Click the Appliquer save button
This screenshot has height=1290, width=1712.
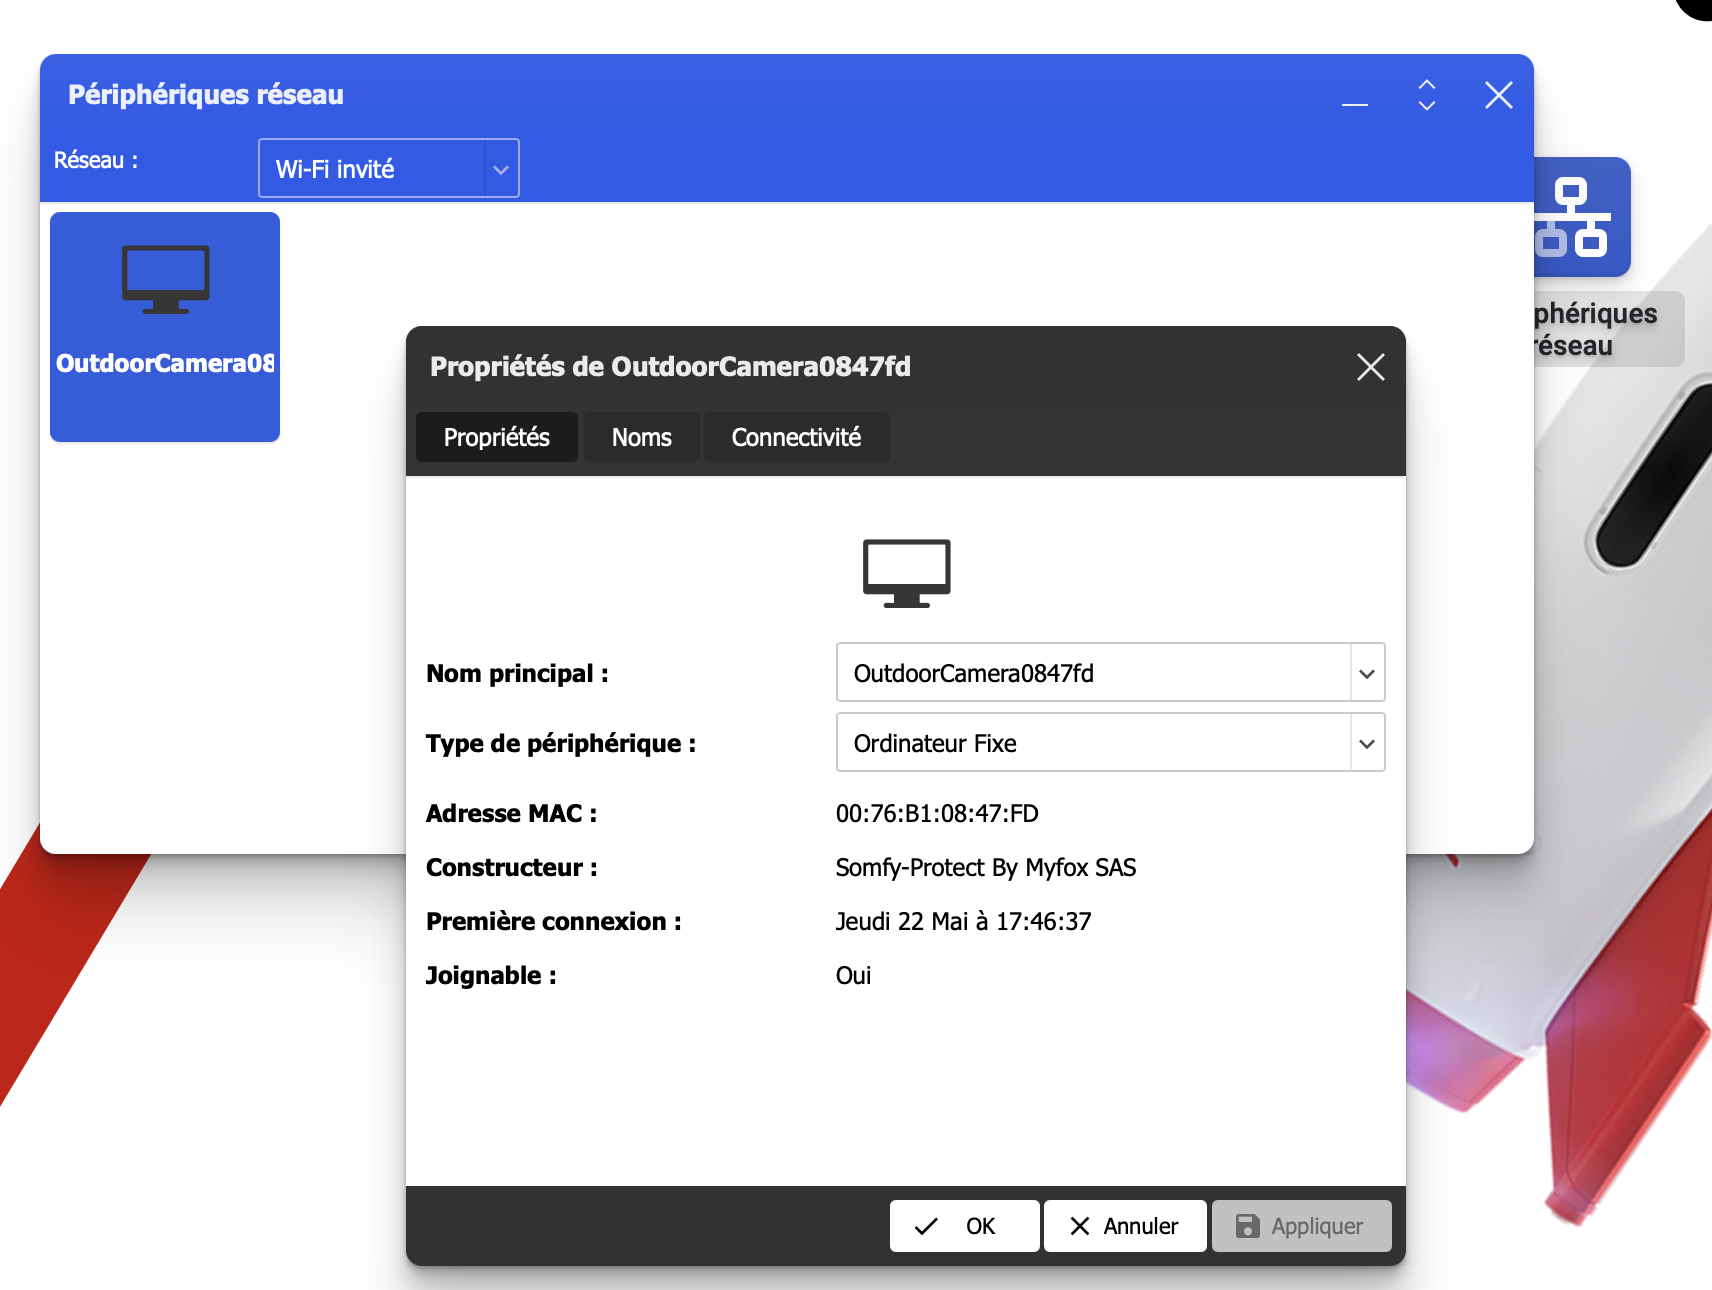coord(1301,1226)
